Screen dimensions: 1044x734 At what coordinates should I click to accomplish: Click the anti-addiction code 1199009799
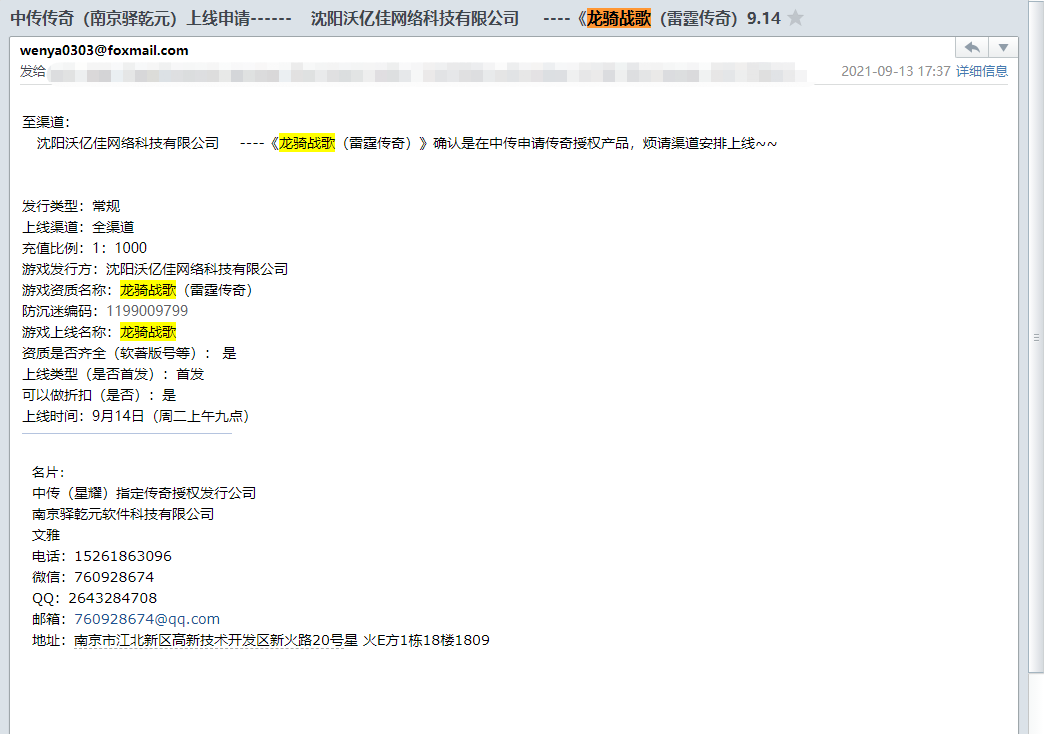[147, 311]
